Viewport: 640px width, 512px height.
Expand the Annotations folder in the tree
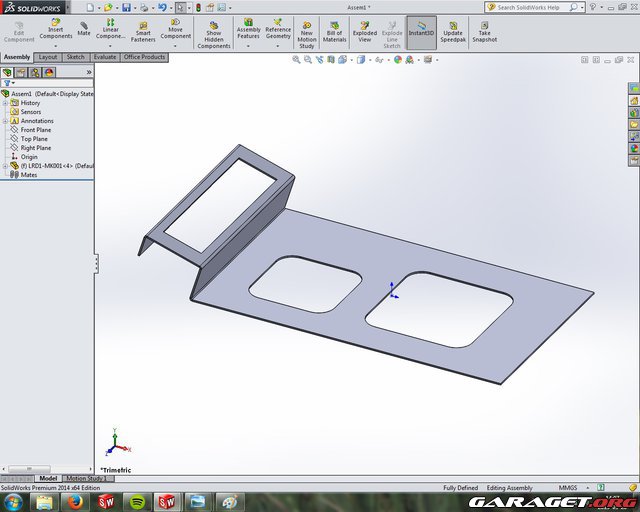(5, 121)
